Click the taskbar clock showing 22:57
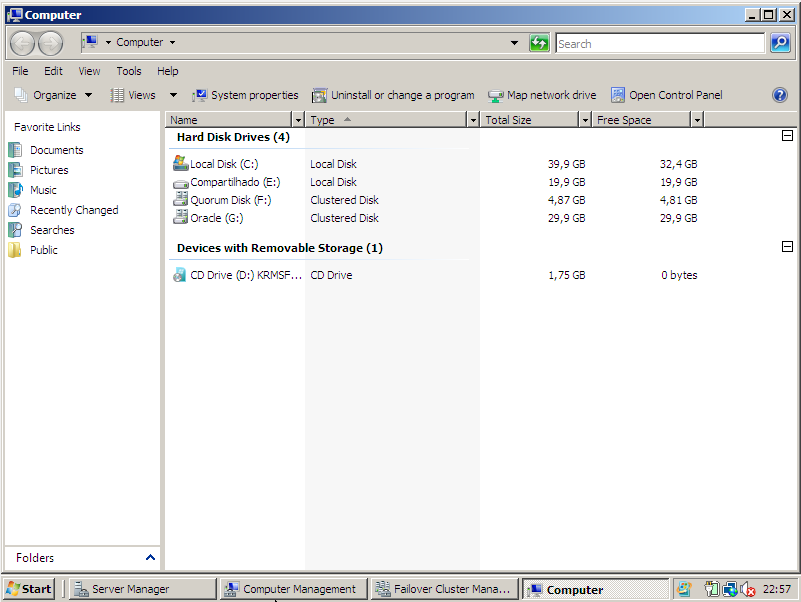The image size is (801, 602). (x=776, y=589)
